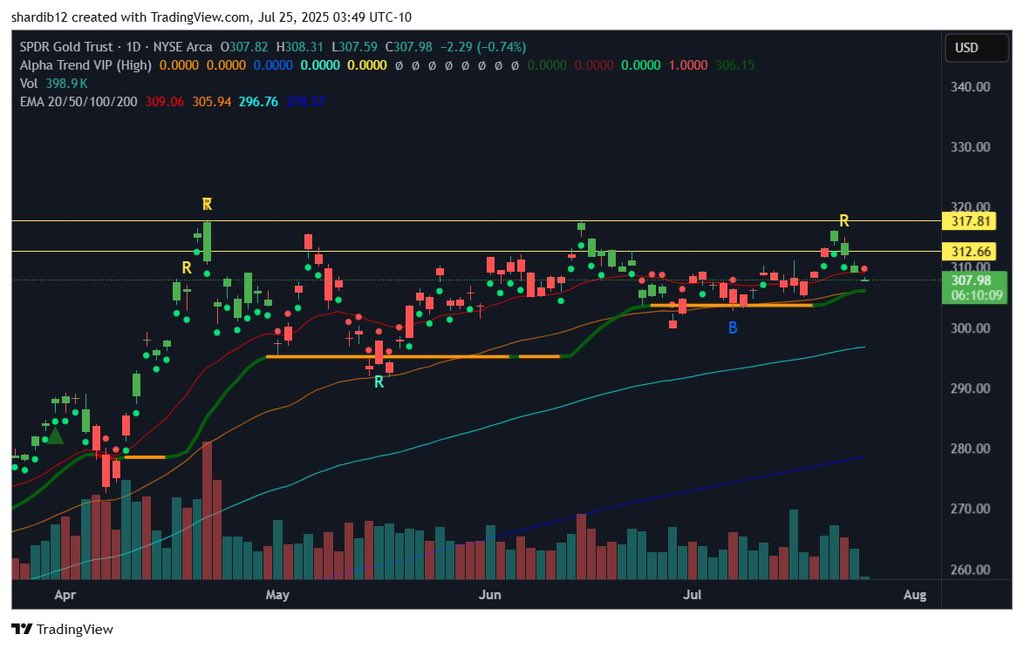This screenshot has height=648, width=1024.
Task: Click the EMA 20 value 309.06
Action: tap(165, 102)
